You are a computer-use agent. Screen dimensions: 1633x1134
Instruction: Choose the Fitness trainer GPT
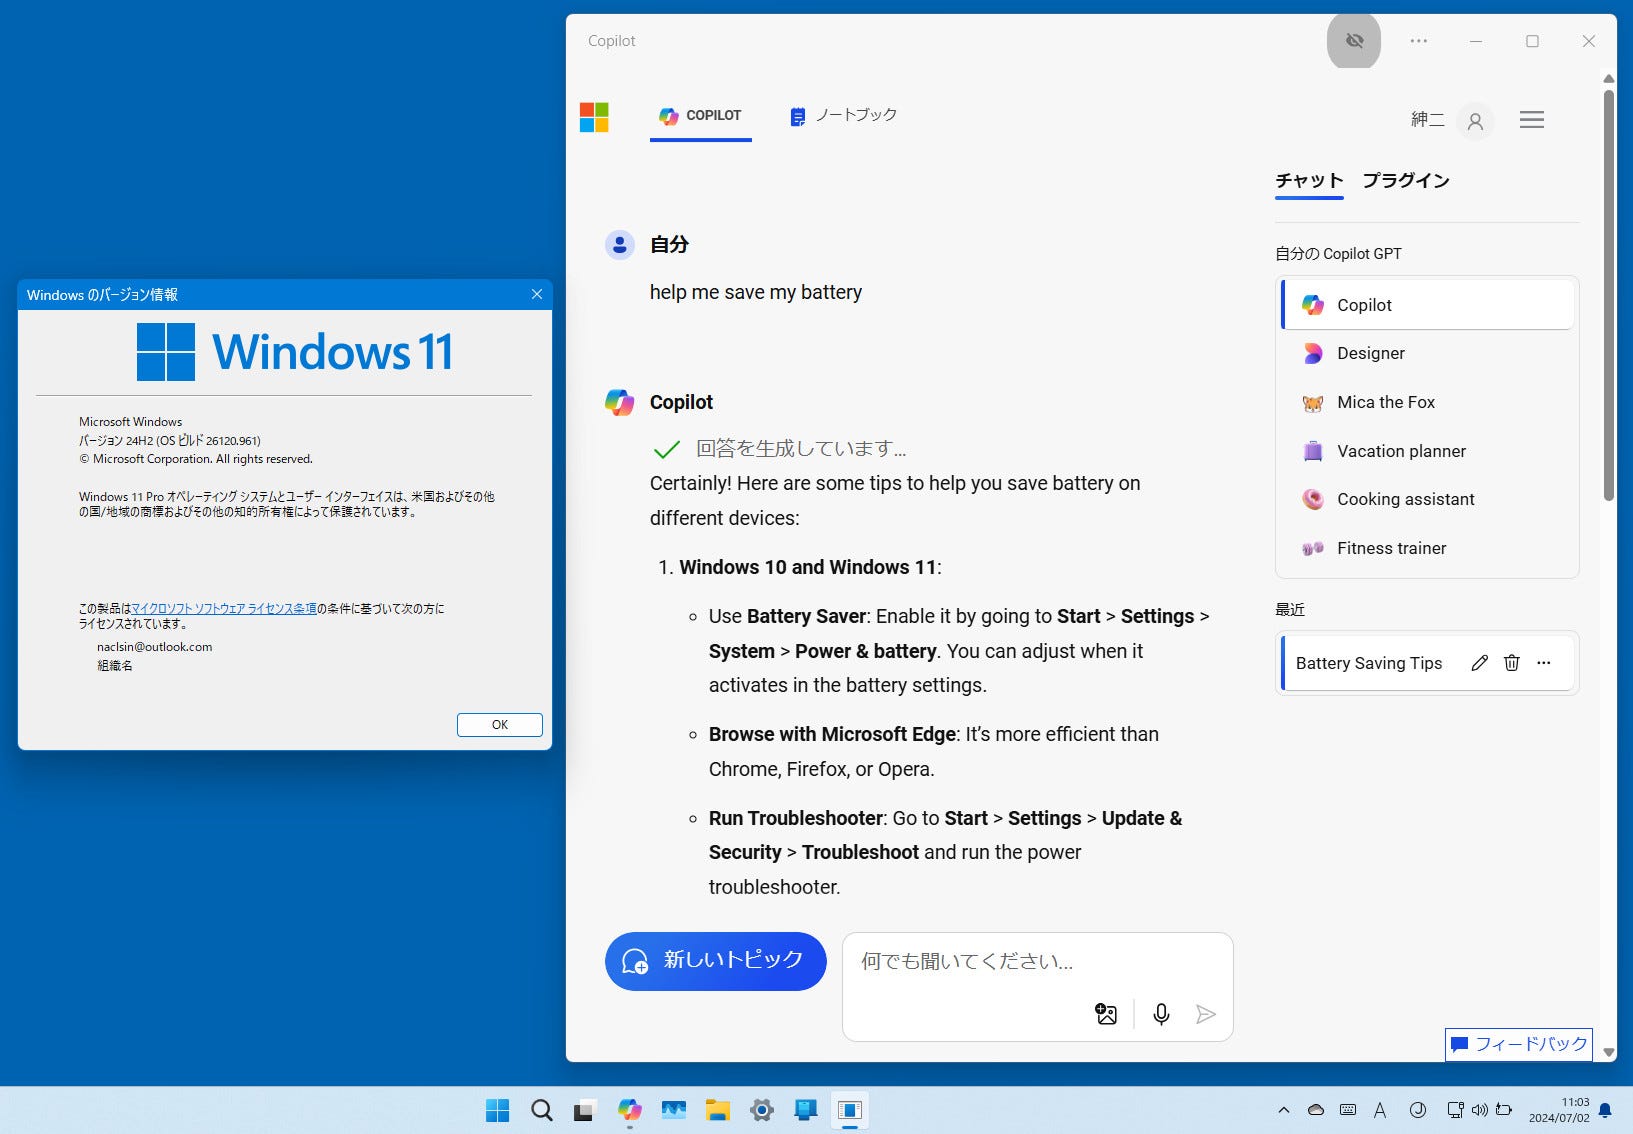[1427, 548]
